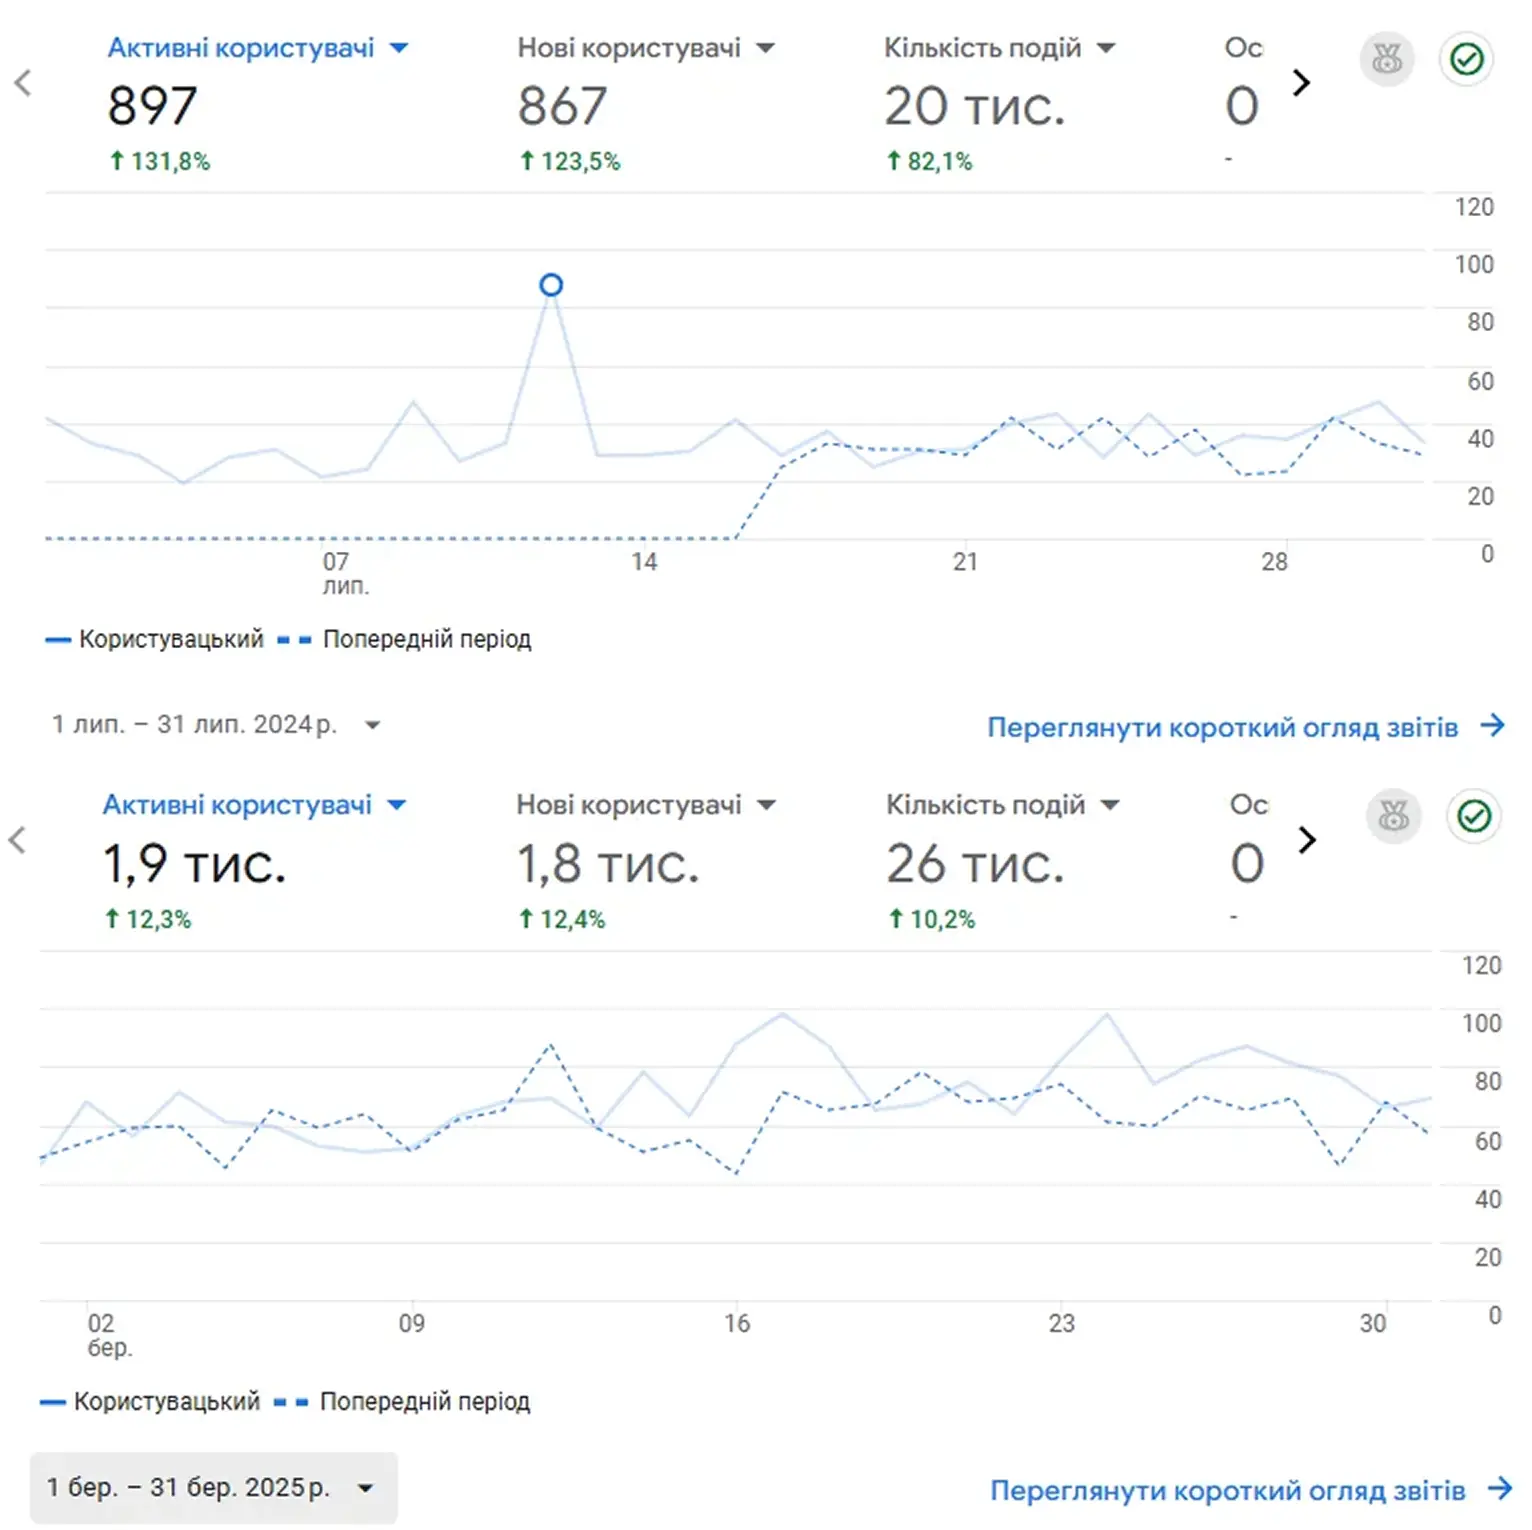The image size is (1532, 1530).
Task: Click the 82,1% growth value under event count
Action: click(929, 161)
